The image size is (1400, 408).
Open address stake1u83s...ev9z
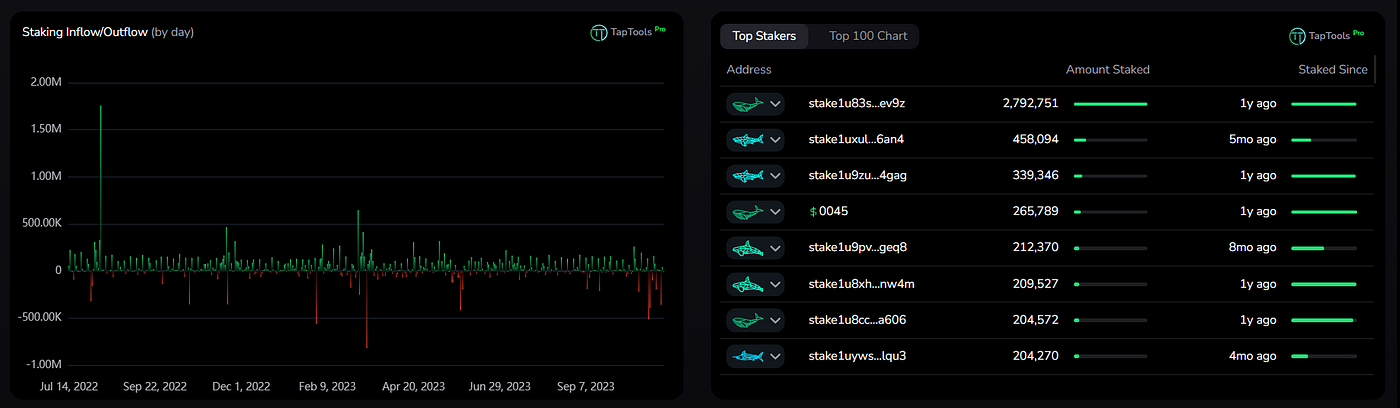[x=857, y=103]
